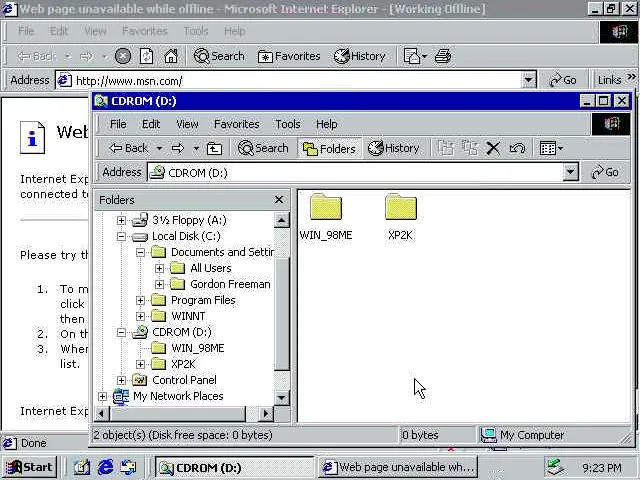Collapse Documents and Settings tree node
The height and width of the screenshot is (480, 640).
click(x=140, y=252)
